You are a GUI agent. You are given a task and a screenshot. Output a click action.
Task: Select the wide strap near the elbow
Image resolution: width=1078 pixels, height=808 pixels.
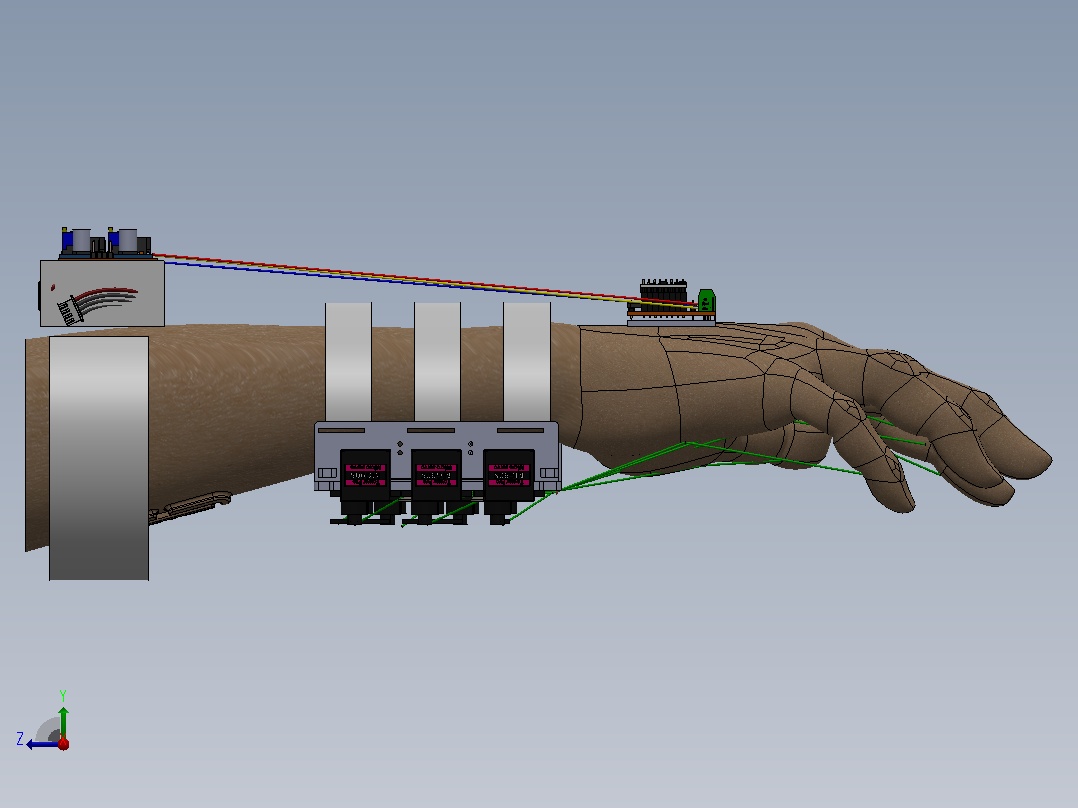[x=99, y=458]
